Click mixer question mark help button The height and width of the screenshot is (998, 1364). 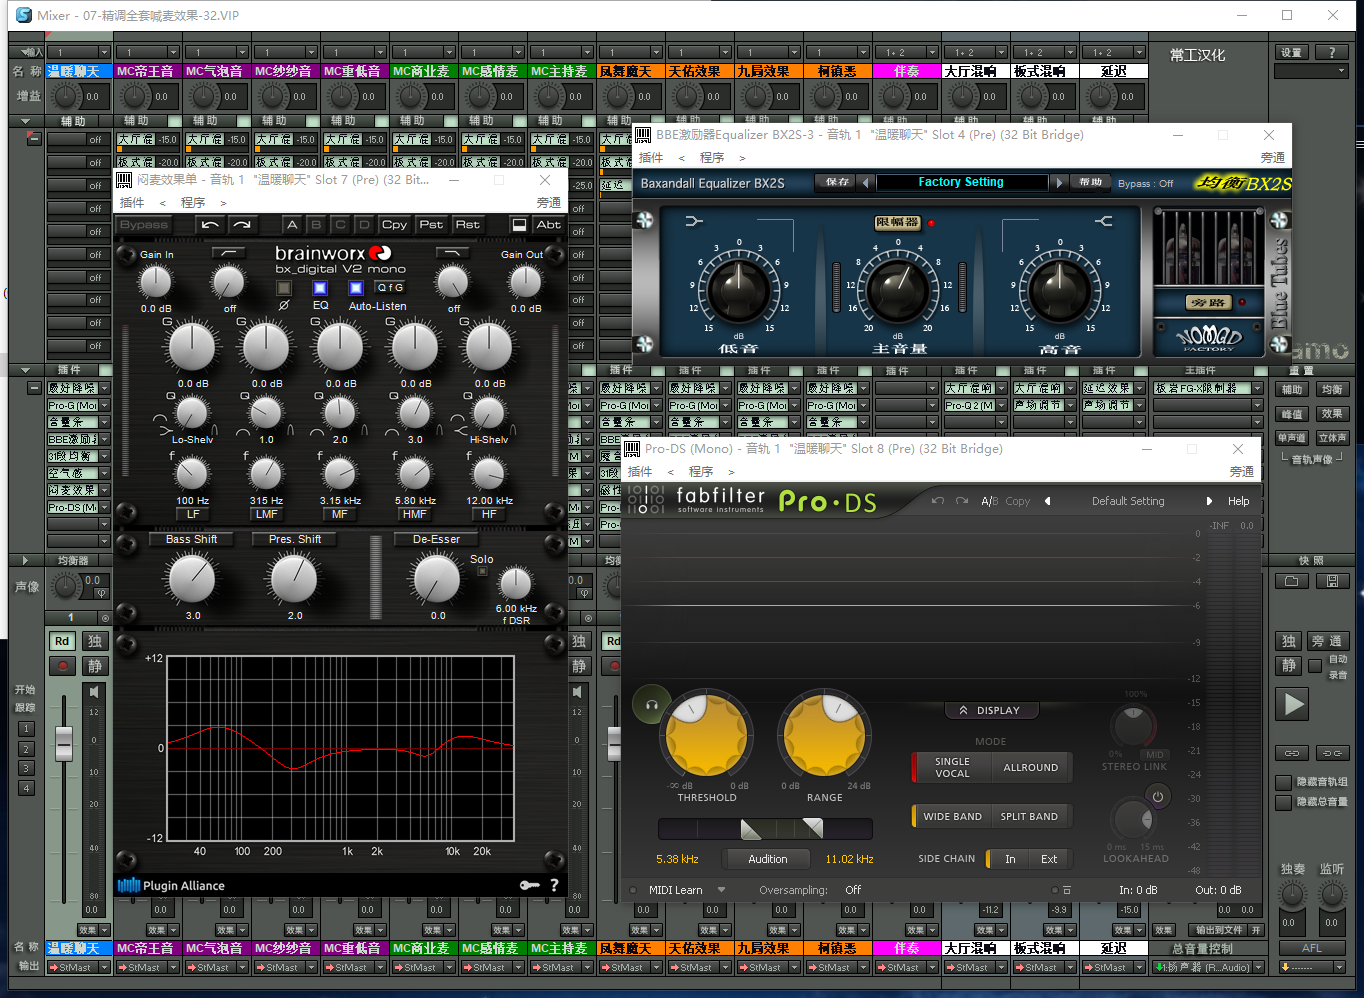click(x=1331, y=52)
